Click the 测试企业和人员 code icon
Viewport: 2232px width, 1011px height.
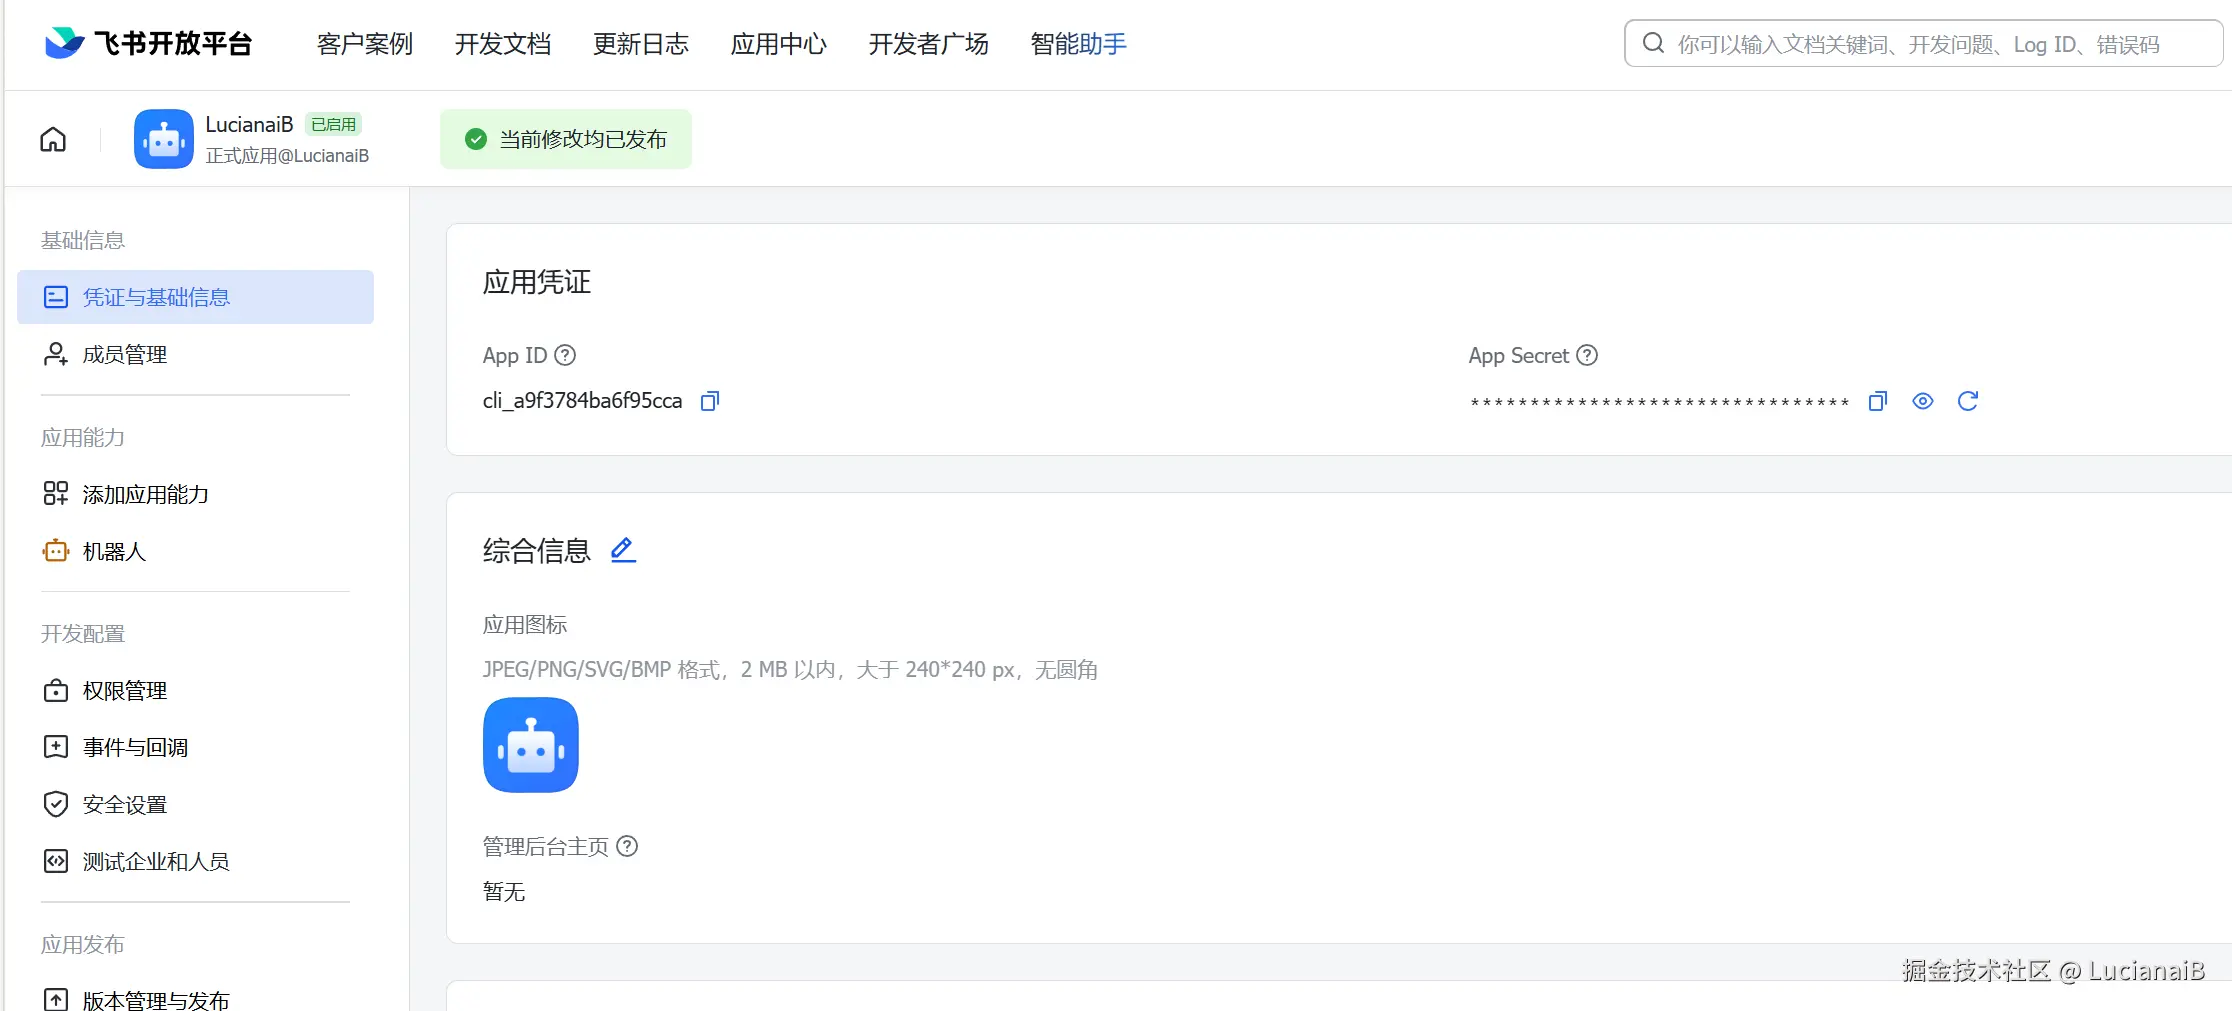[56, 861]
